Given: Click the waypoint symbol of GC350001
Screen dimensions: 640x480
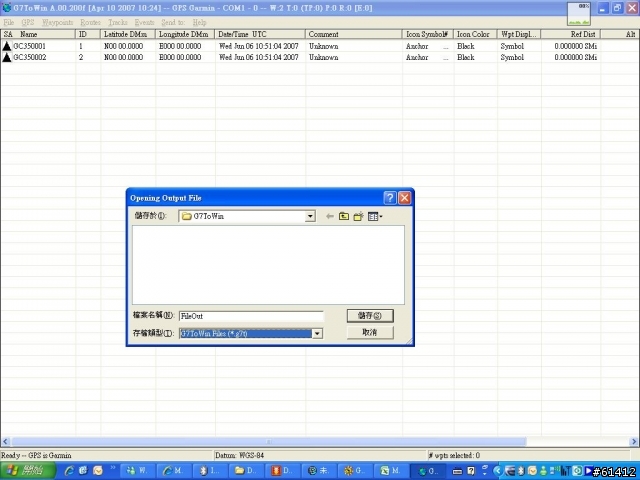Looking at the screenshot, I should tap(7, 46).
